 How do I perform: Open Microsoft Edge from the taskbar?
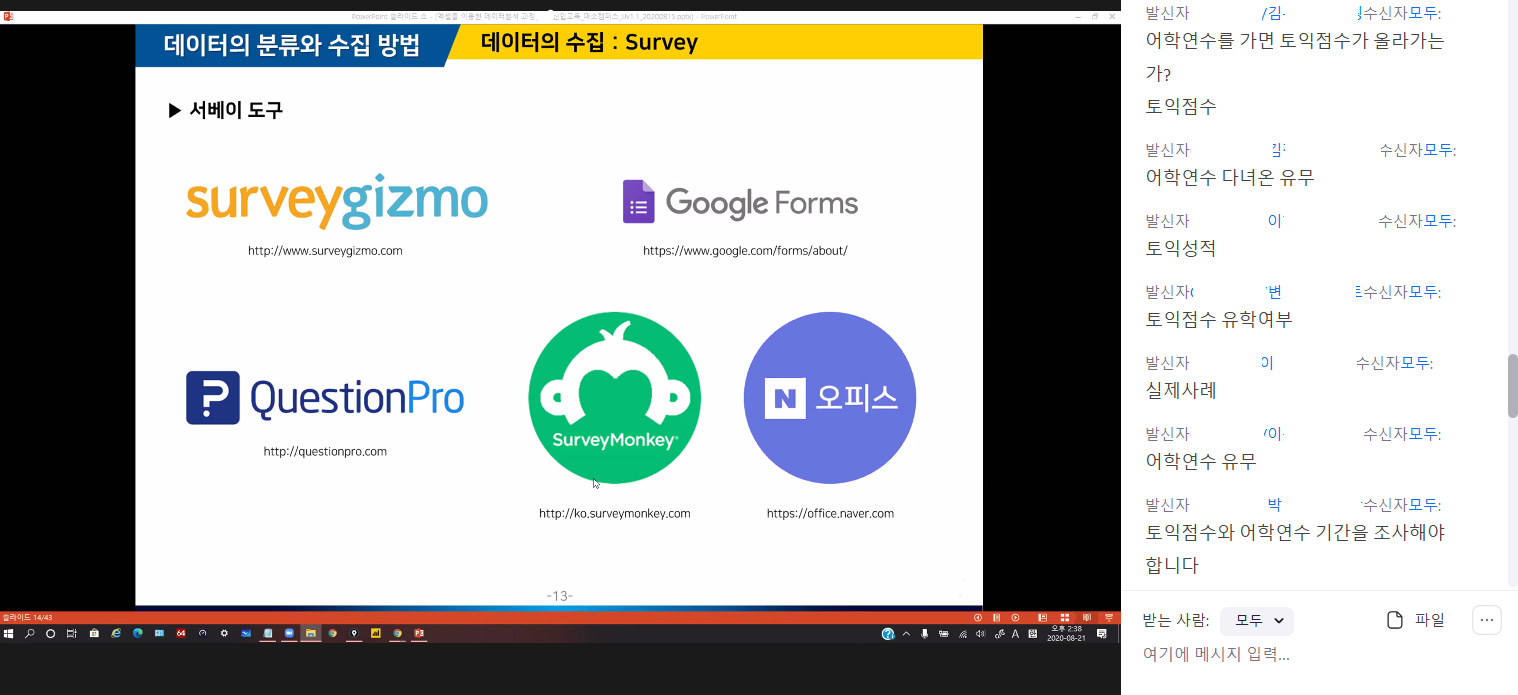[x=138, y=633]
